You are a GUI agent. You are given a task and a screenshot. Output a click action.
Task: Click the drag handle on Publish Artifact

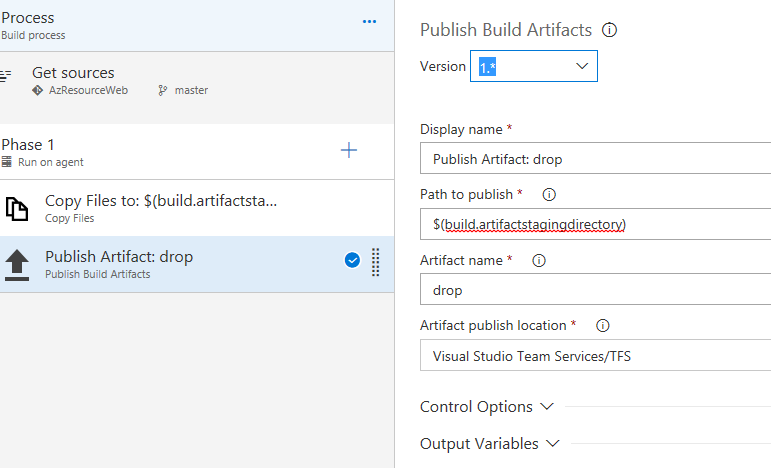pos(376,261)
